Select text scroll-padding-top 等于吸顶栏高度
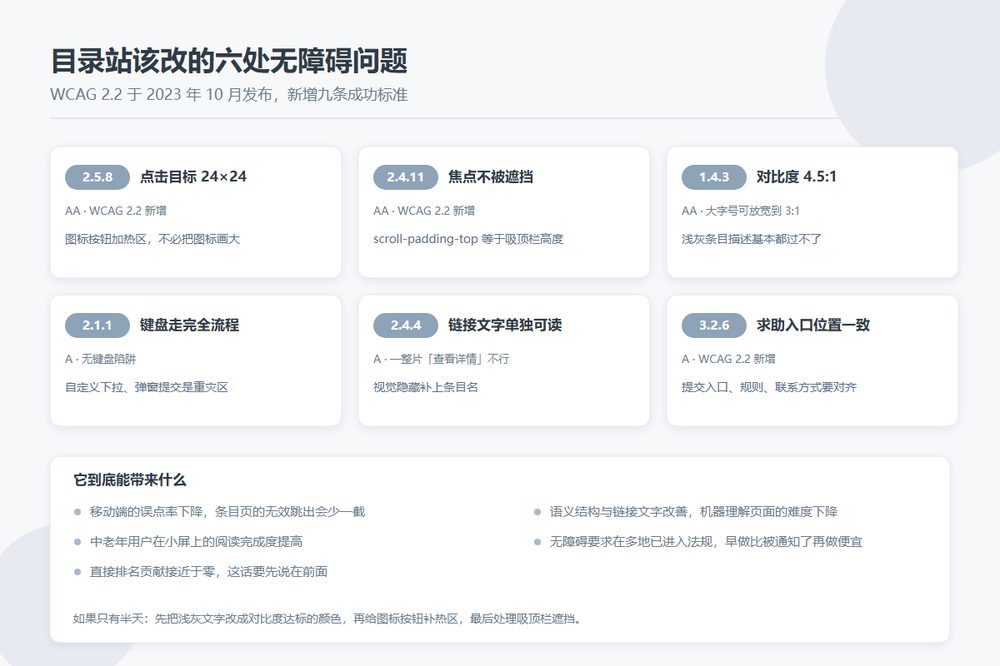Image resolution: width=1000 pixels, height=666 pixels. (468, 239)
